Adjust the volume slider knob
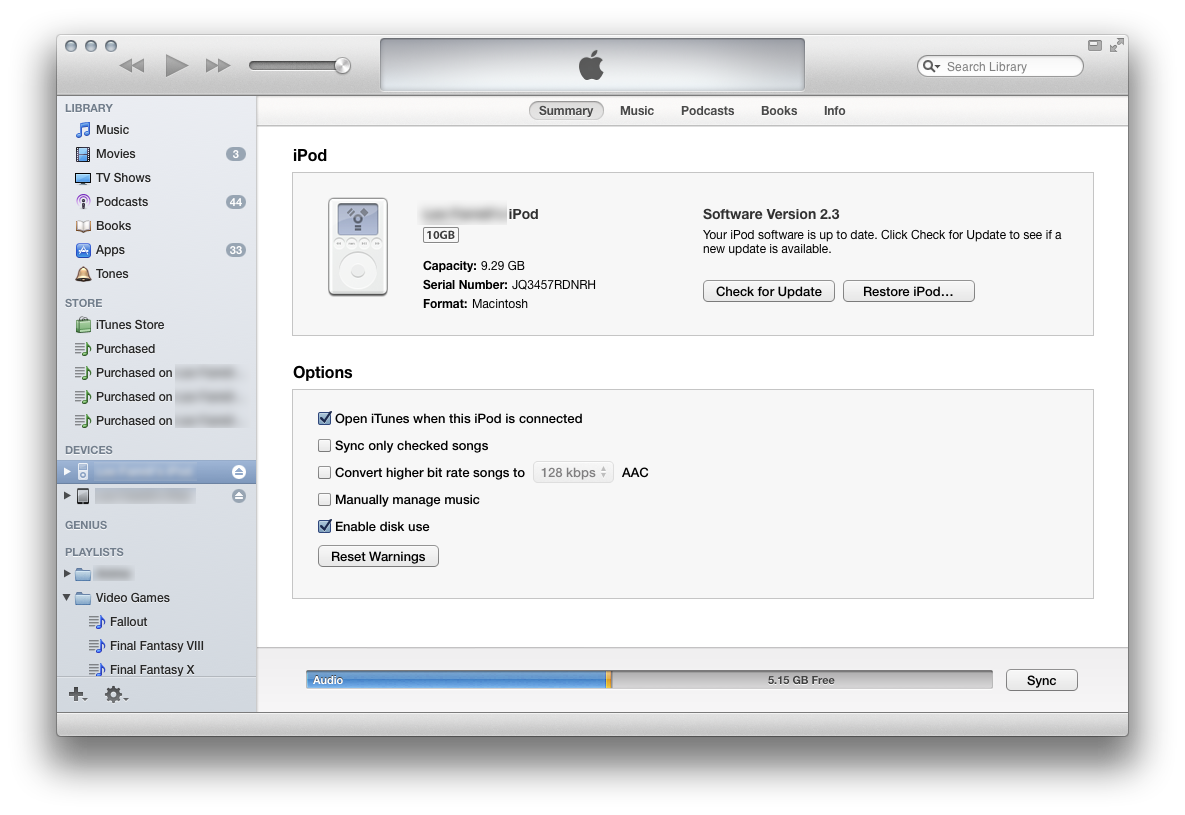Screen dimensions: 1185x815 tap(342, 66)
